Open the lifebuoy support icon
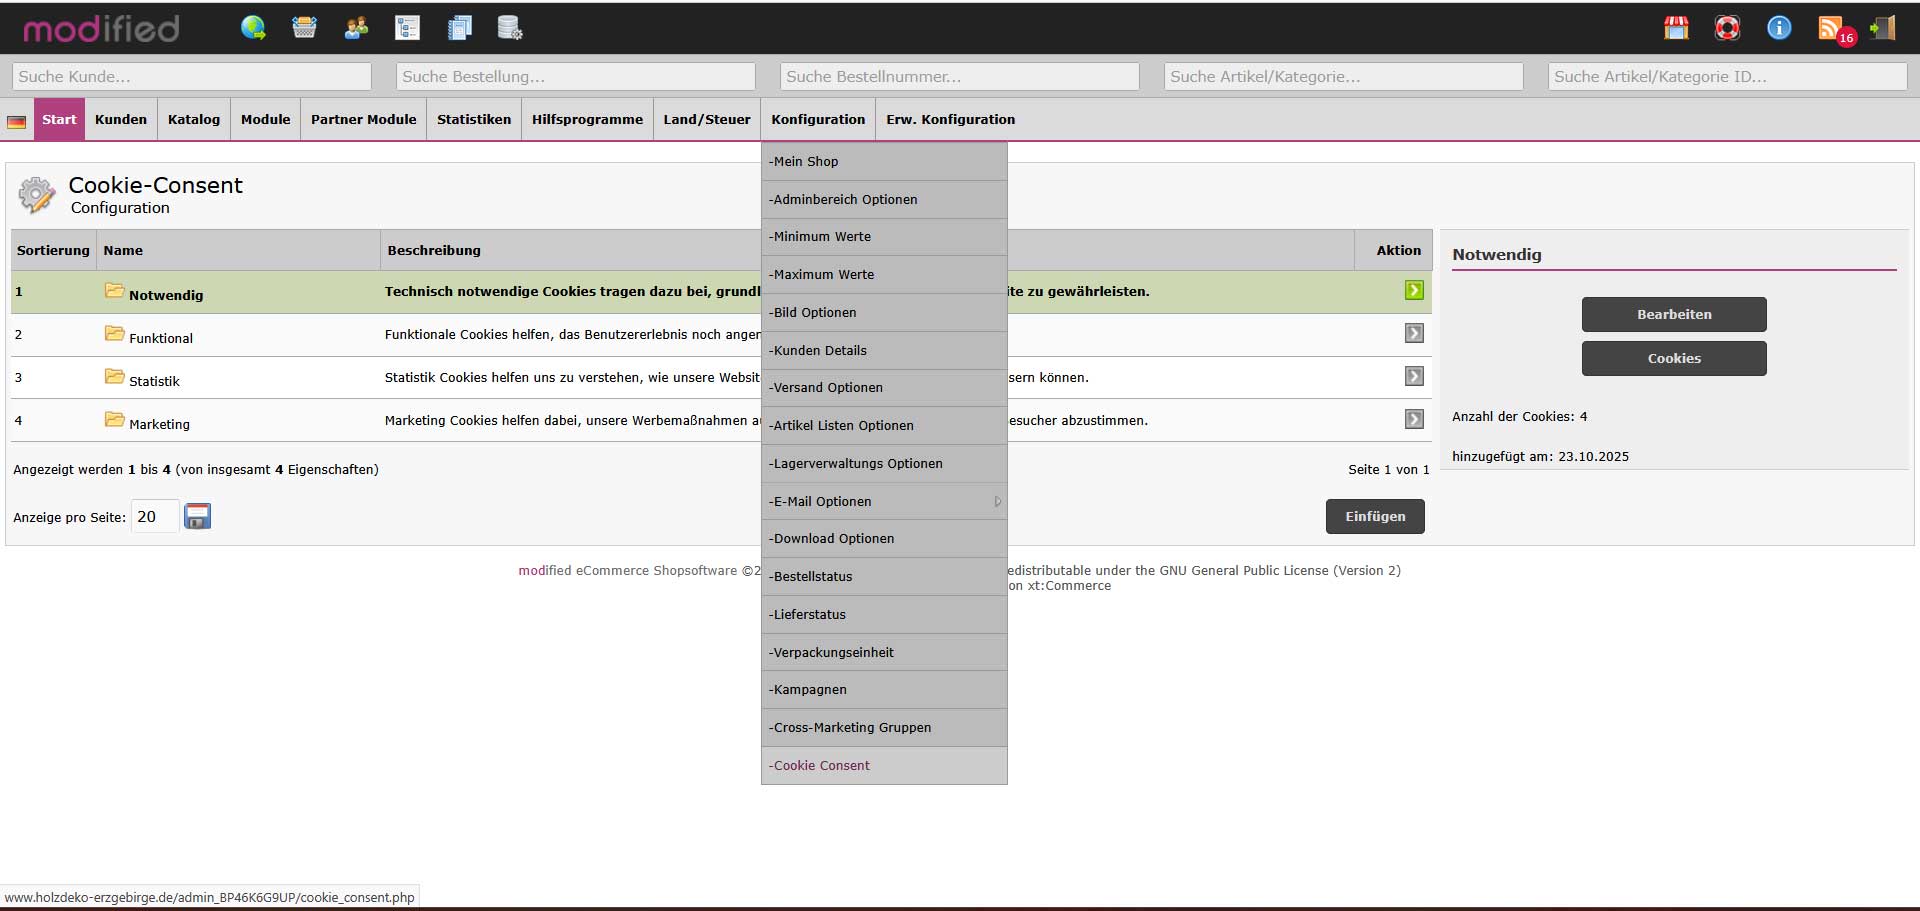Screen dimensions: 1920x911 click(x=1727, y=28)
